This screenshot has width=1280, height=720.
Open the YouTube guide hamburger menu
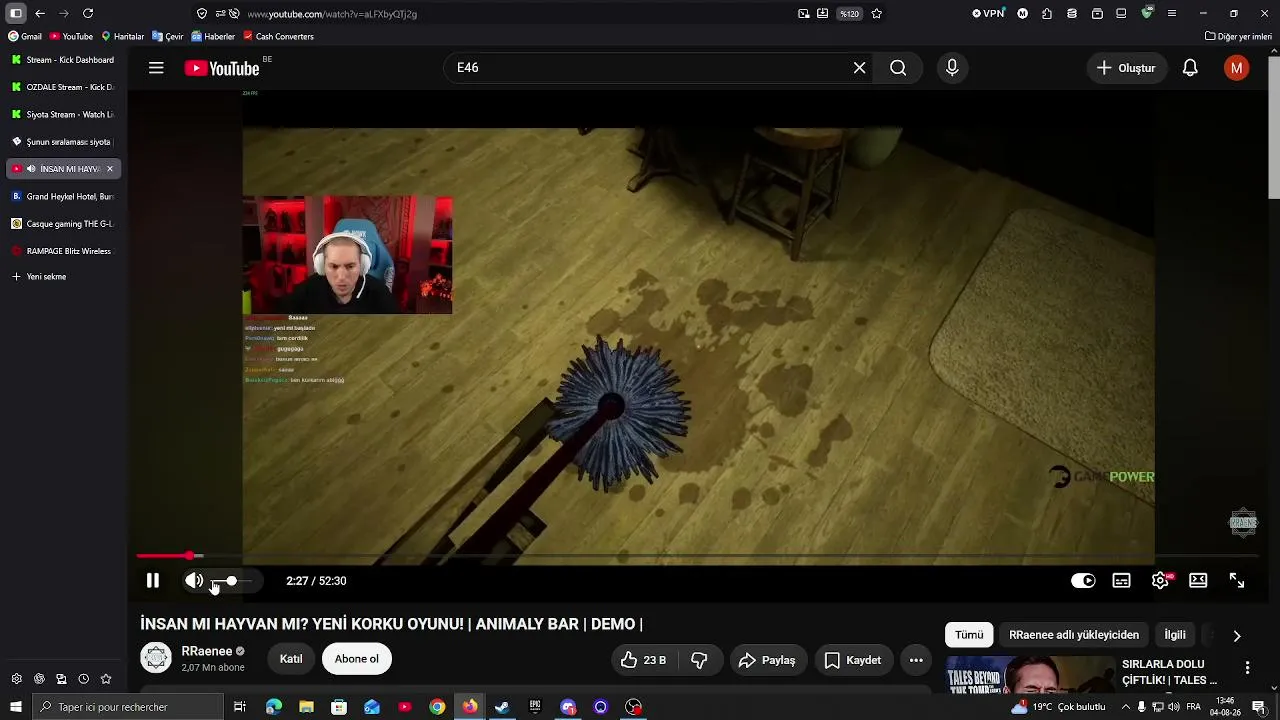coord(156,68)
